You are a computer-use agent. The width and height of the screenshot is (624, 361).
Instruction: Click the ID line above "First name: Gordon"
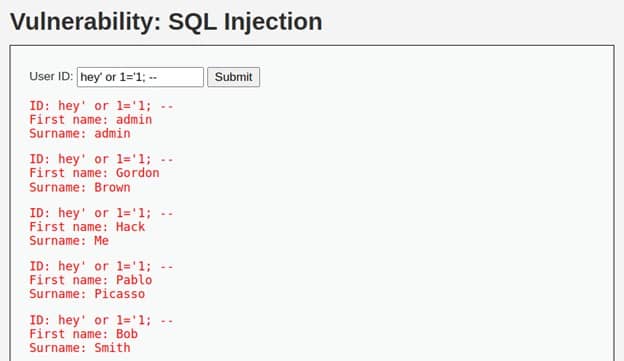click(x=101, y=159)
